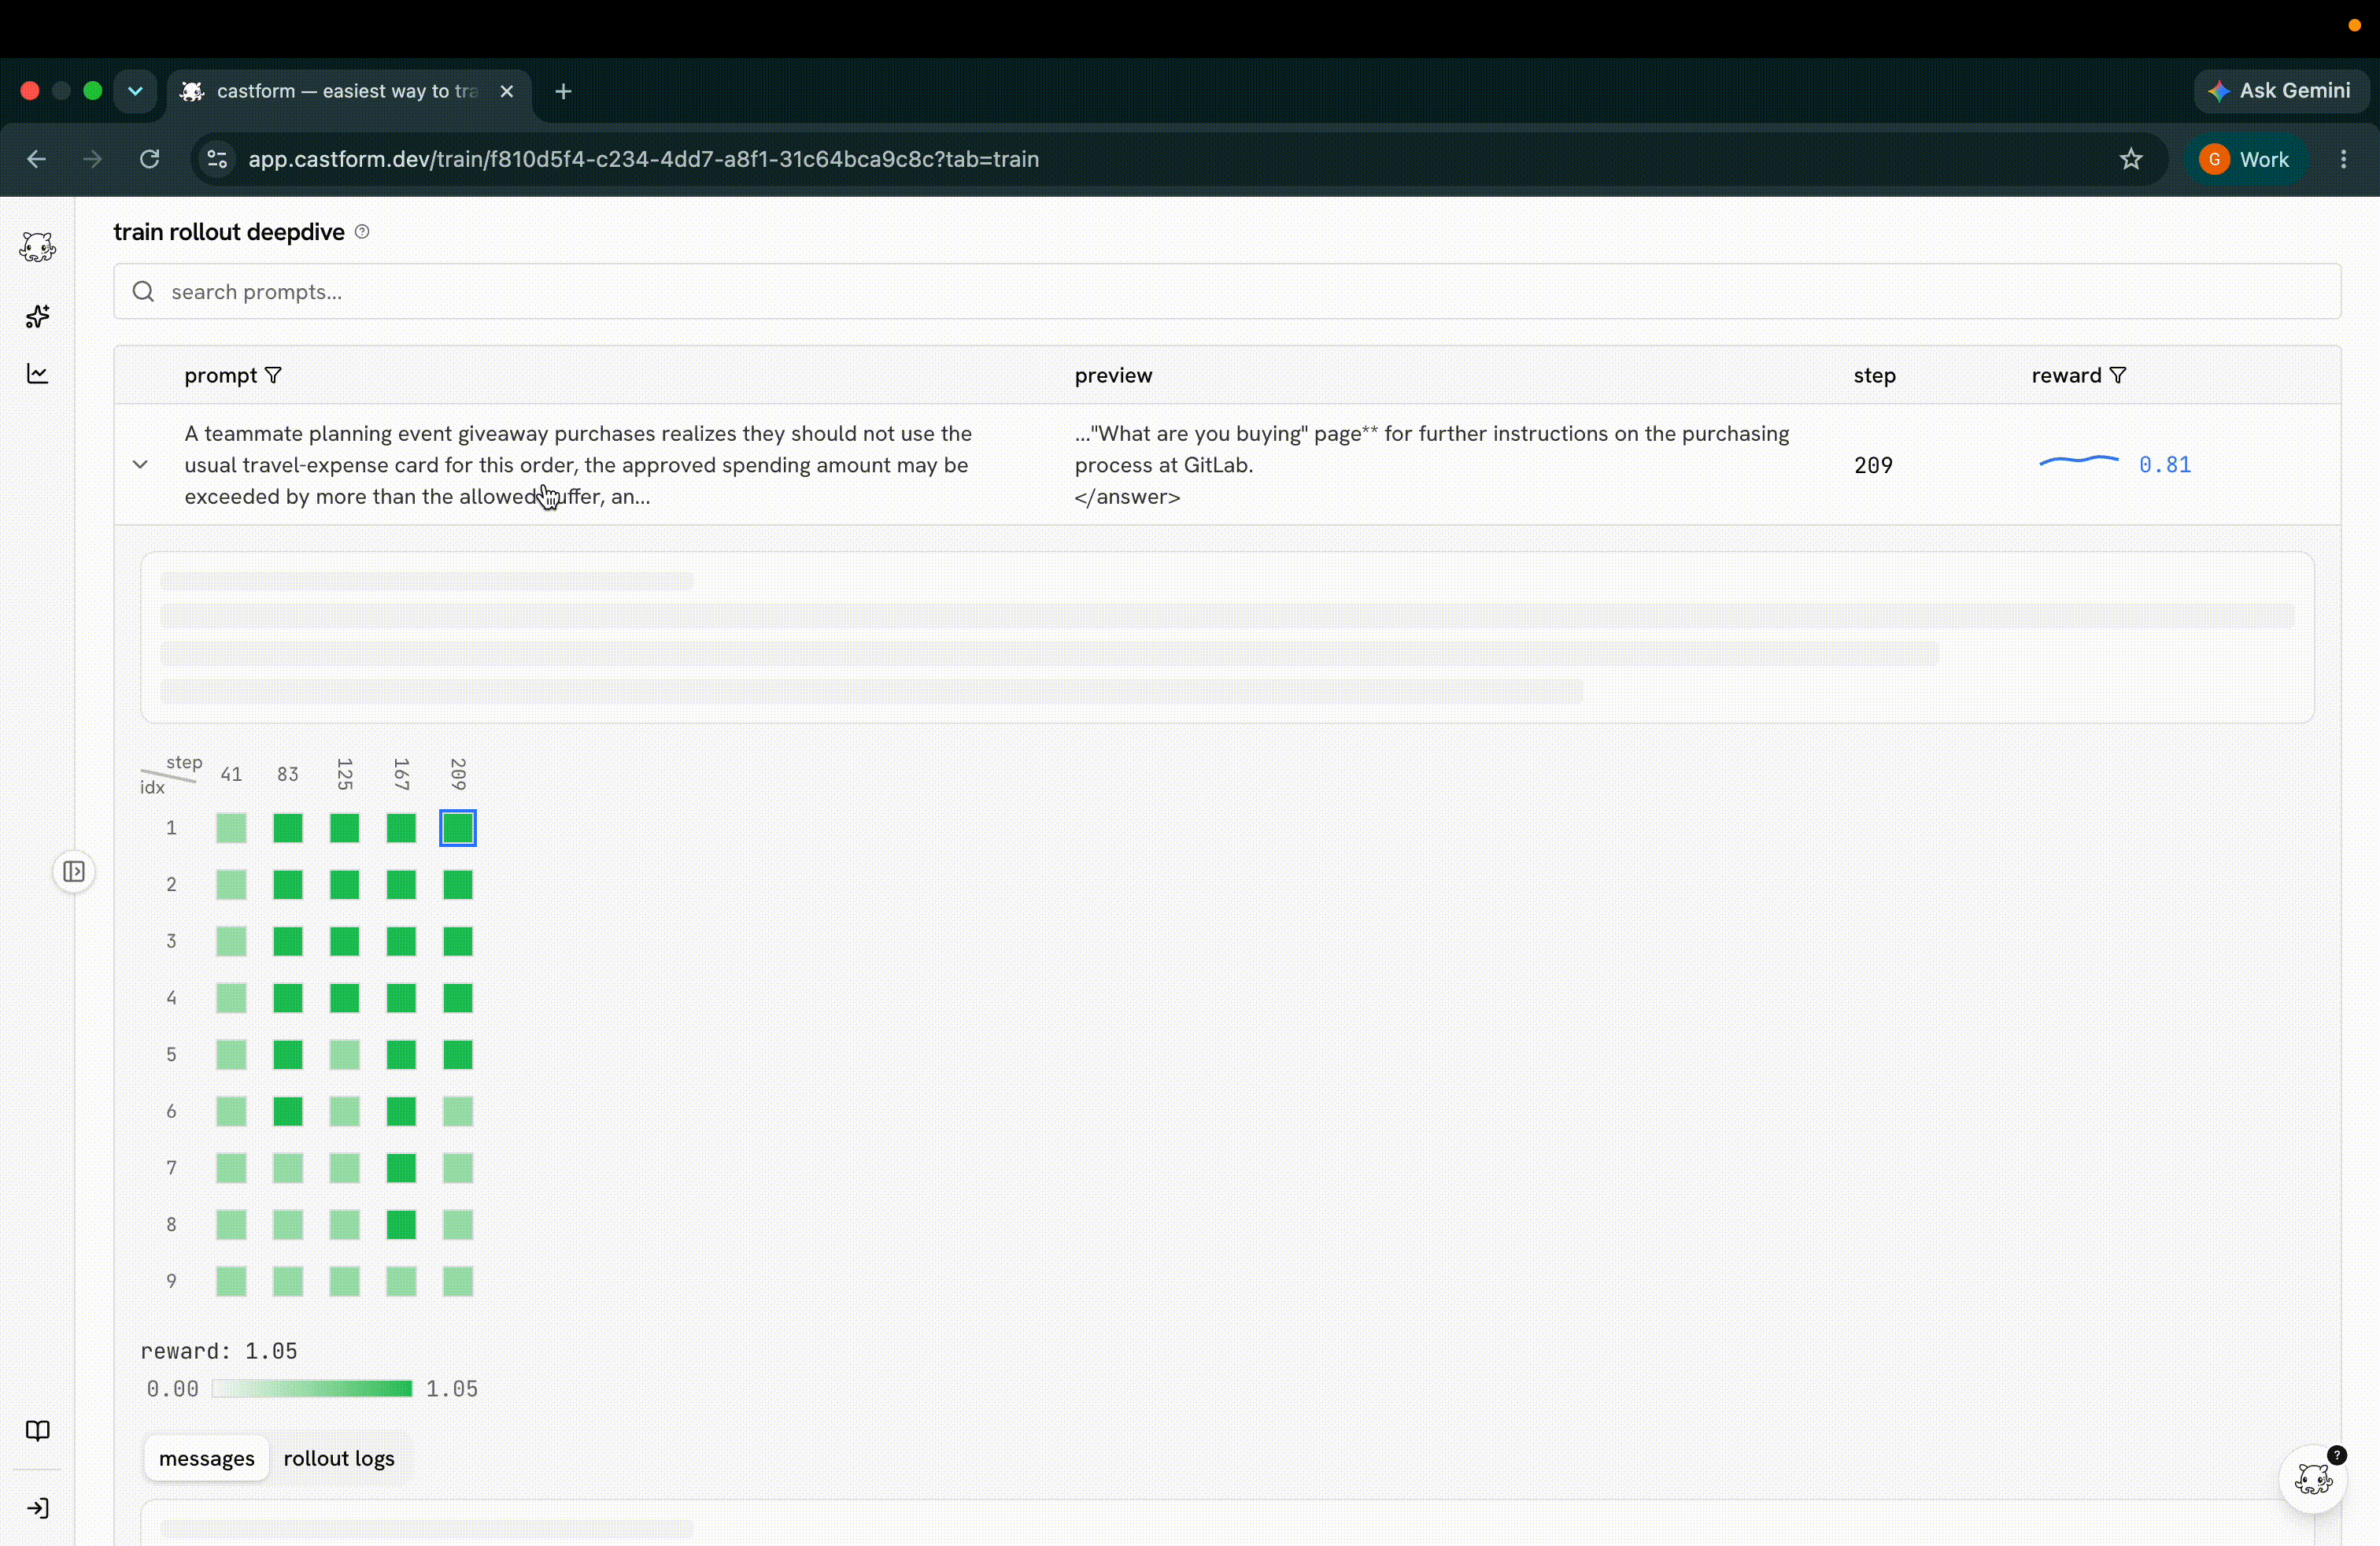Viewport: 2380px width, 1546px height.
Task: Click the heatmap row label 7
Action: (x=171, y=1168)
